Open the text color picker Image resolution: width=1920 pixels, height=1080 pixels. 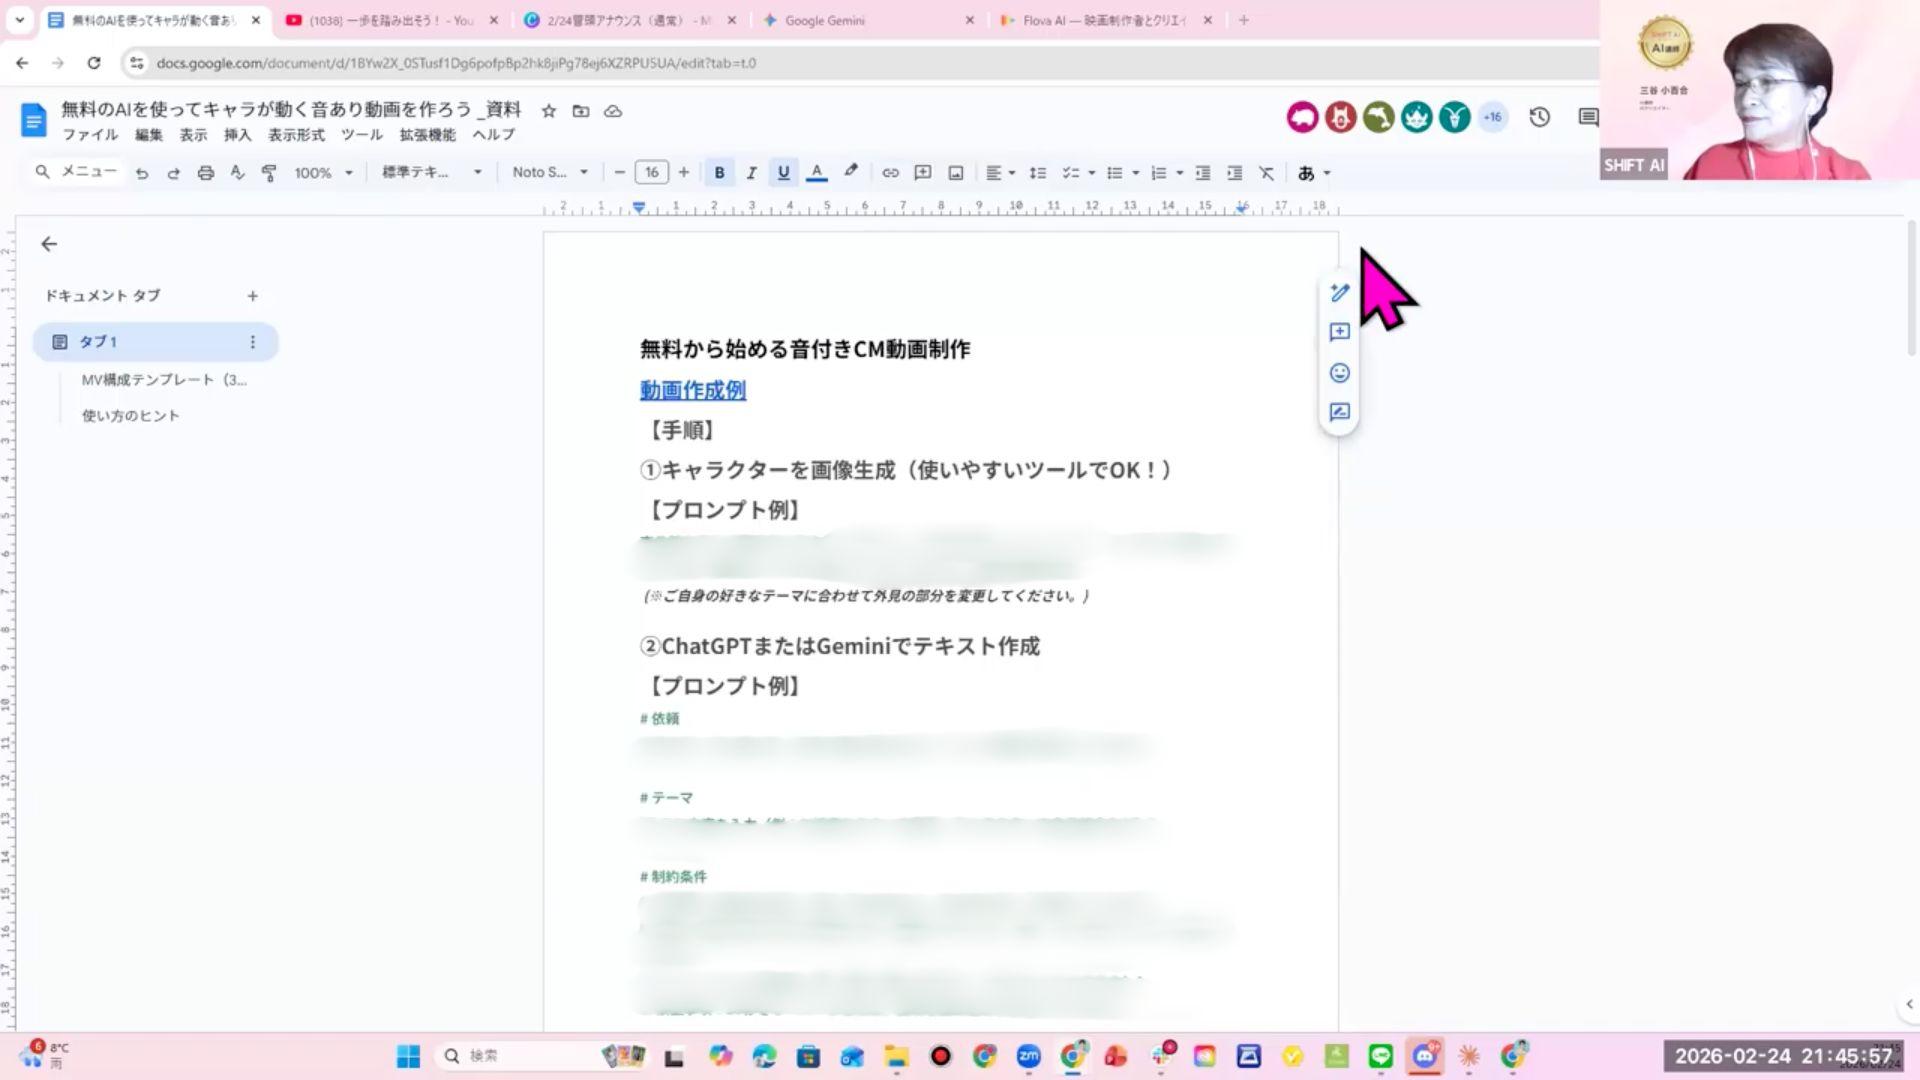coord(816,173)
